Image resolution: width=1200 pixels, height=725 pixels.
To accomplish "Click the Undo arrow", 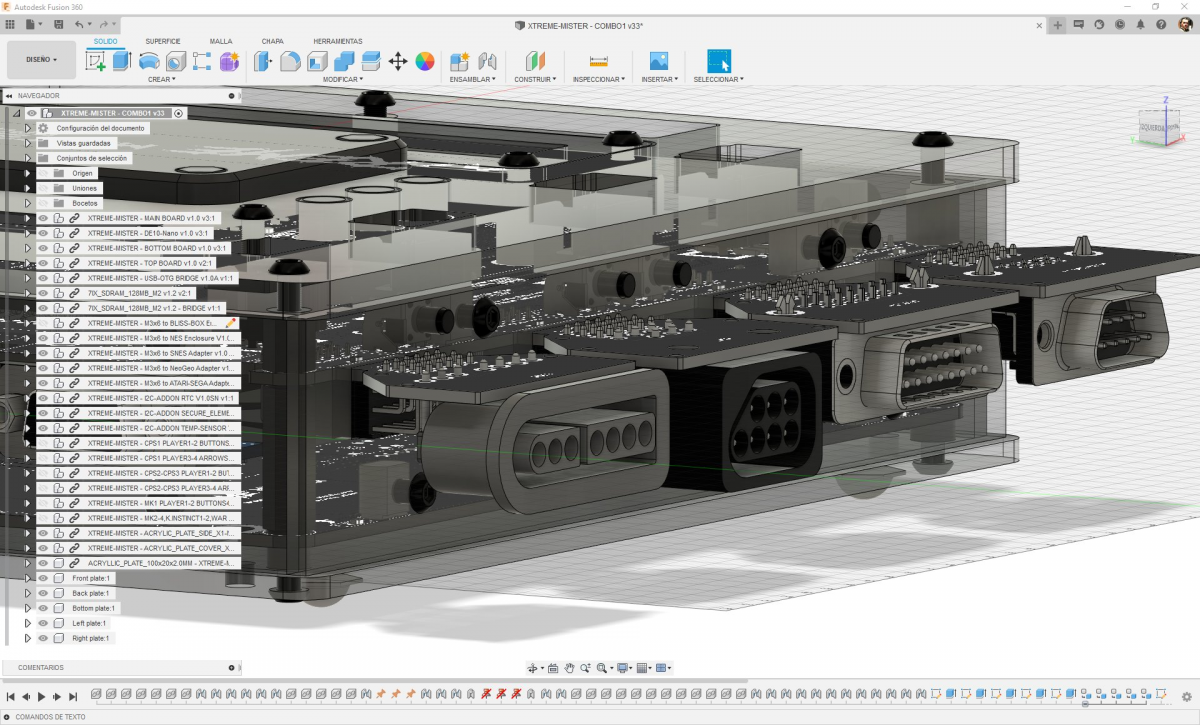I will (x=80, y=23).
